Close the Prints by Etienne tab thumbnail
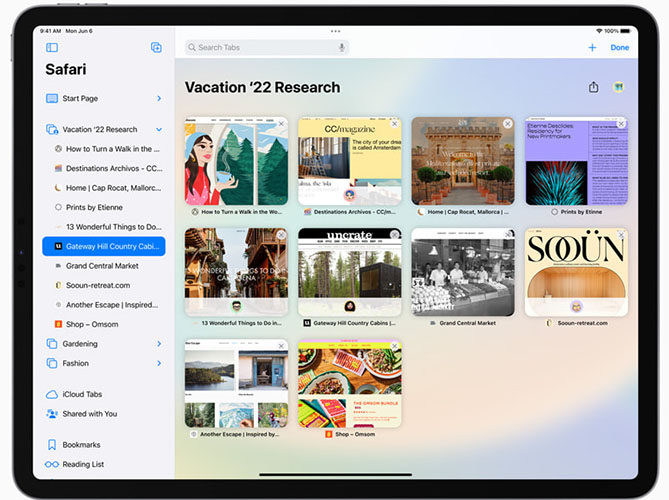 click(621, 124)
